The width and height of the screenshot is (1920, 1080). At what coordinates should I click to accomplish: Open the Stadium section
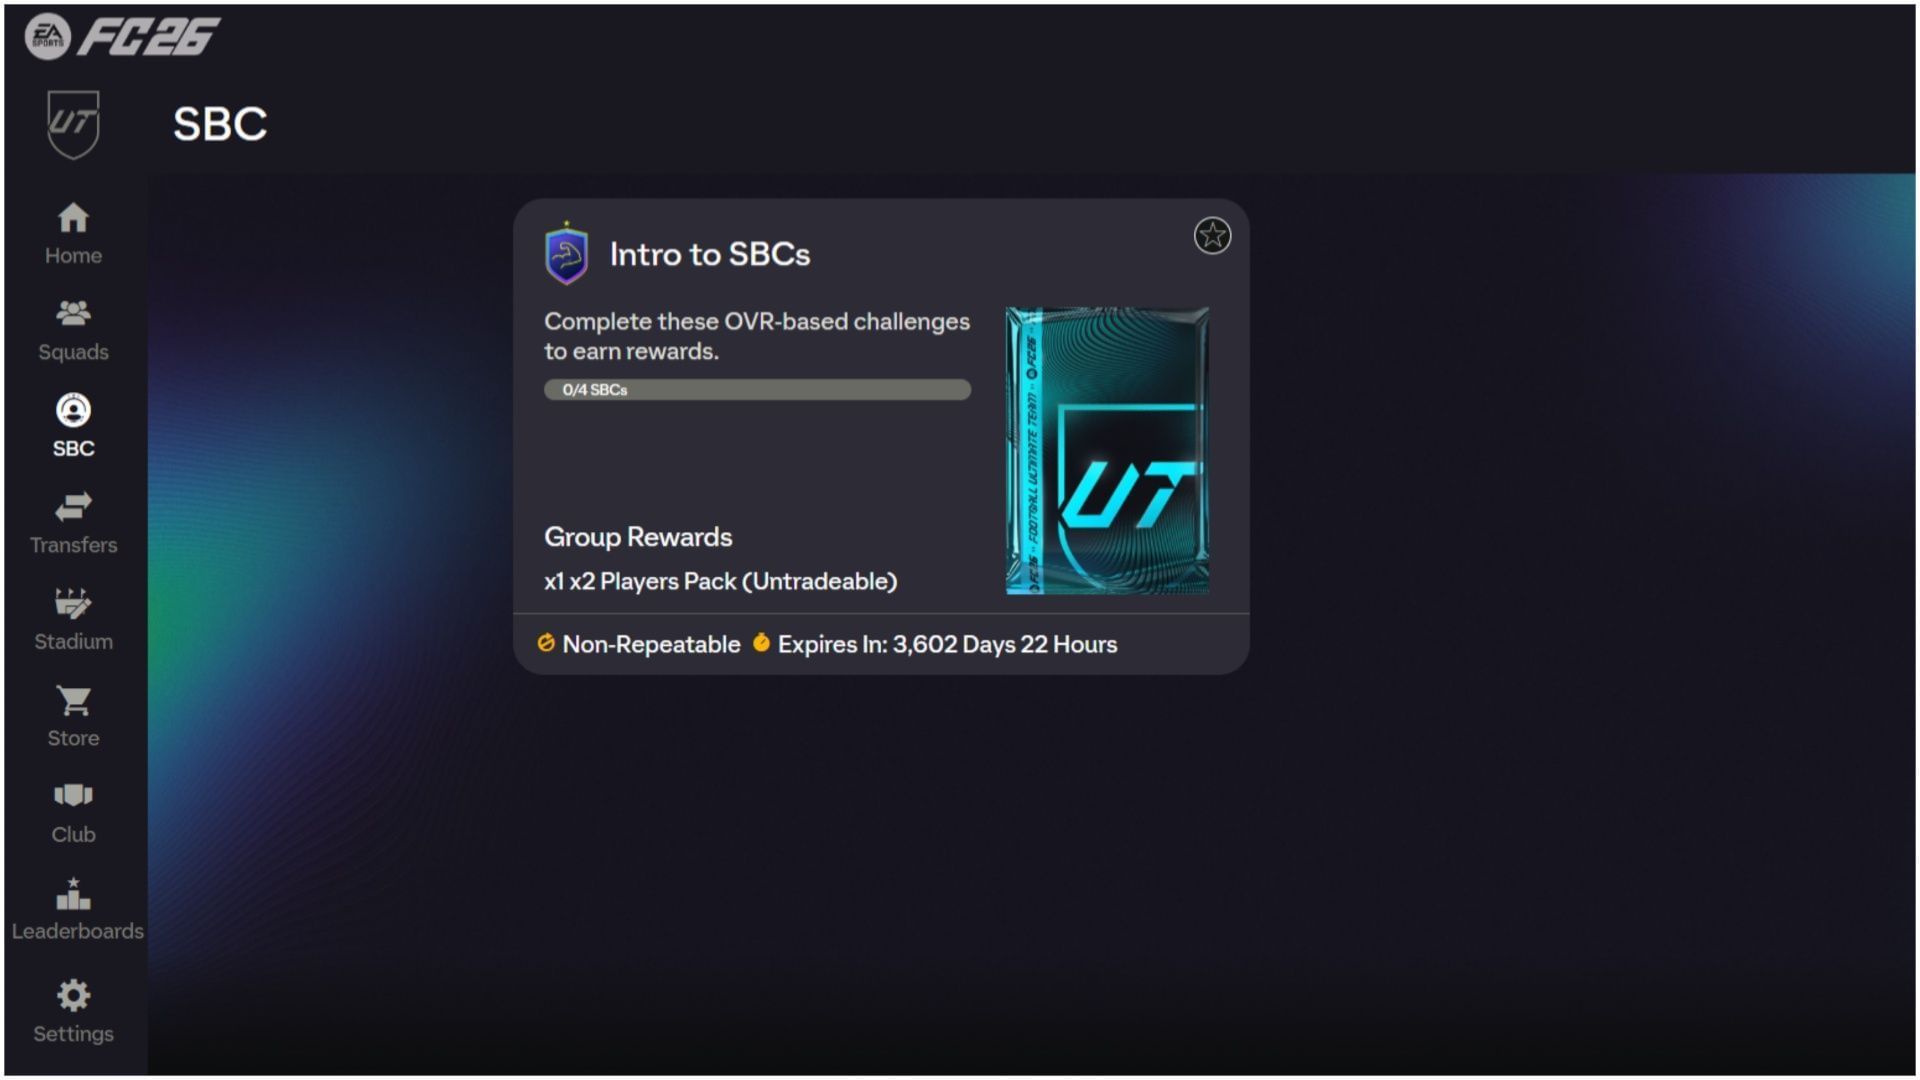(x=73, y=620)
